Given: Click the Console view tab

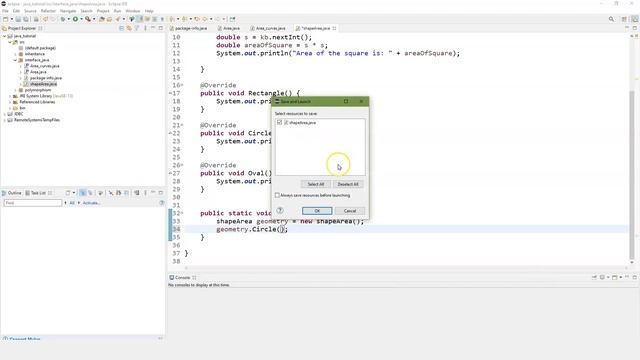Looking at the screenshot, I should coord(182,278).
